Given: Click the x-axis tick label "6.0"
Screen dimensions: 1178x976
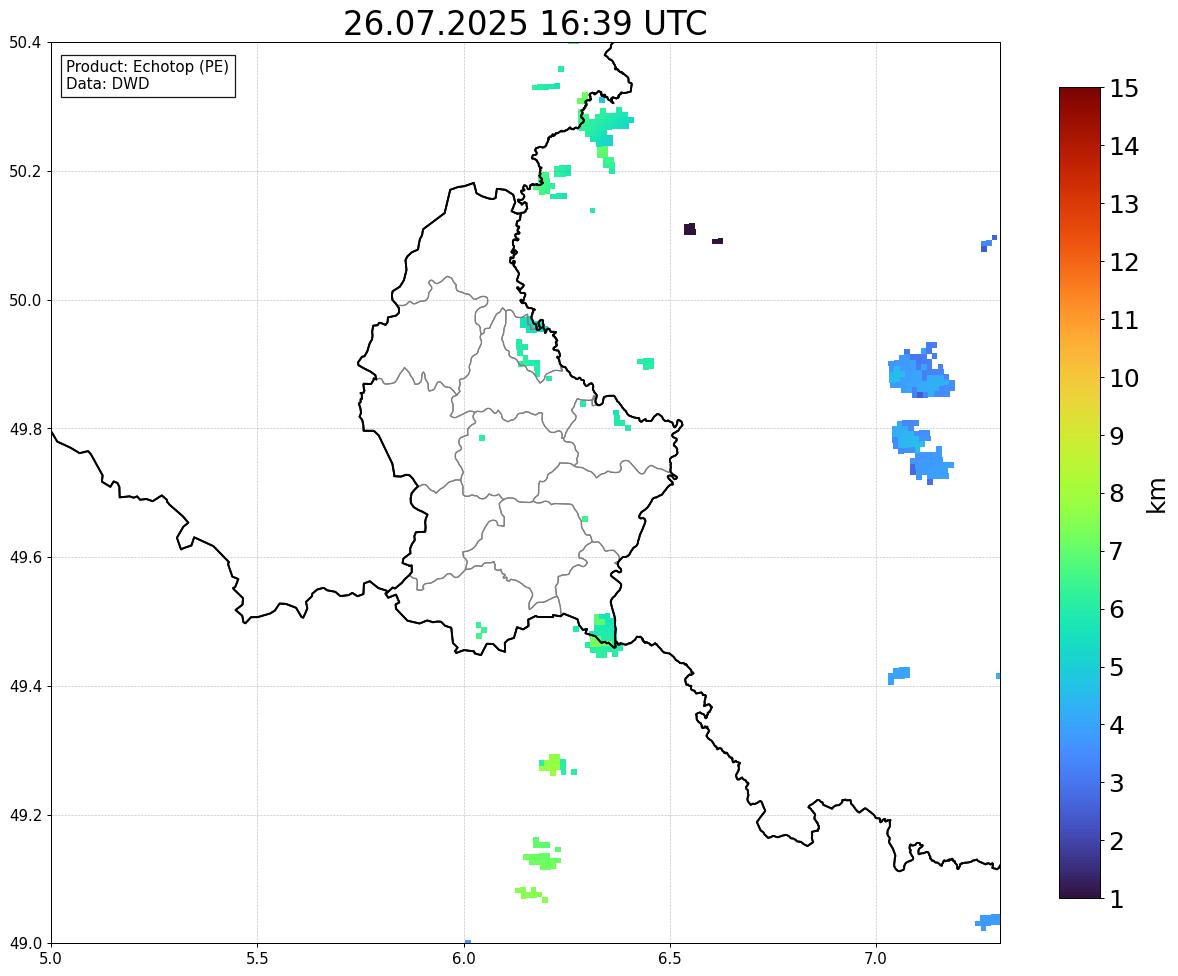Looking at the screenshot, I should click(x=464, y=959).
